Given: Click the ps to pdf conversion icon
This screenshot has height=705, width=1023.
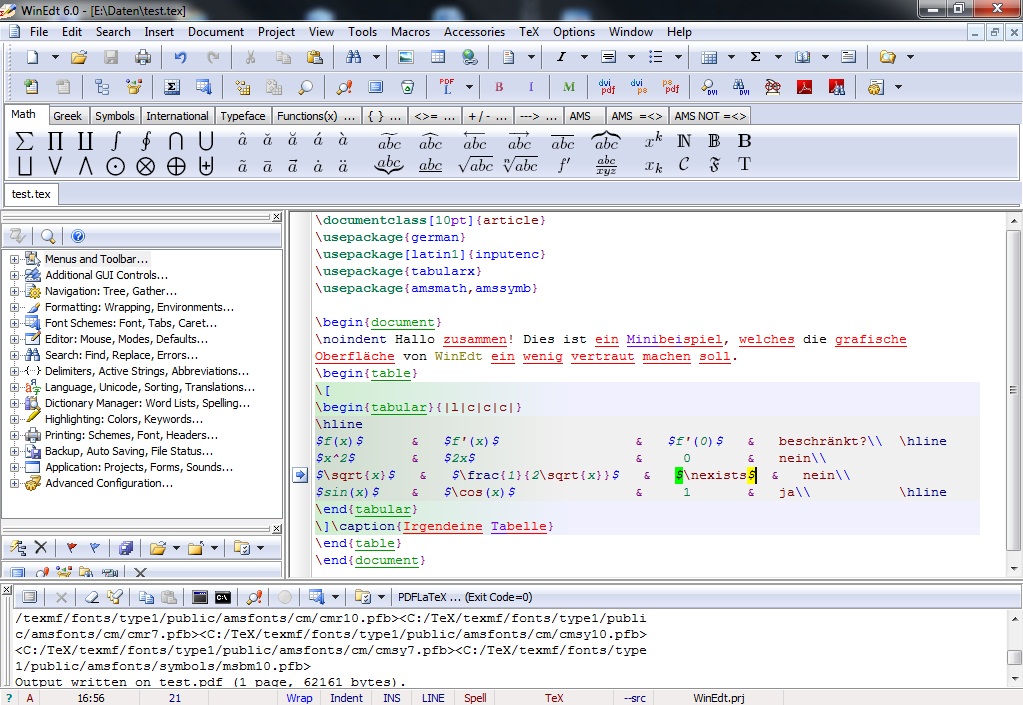Looking at the screenshot, I should (x=671, y=87).
